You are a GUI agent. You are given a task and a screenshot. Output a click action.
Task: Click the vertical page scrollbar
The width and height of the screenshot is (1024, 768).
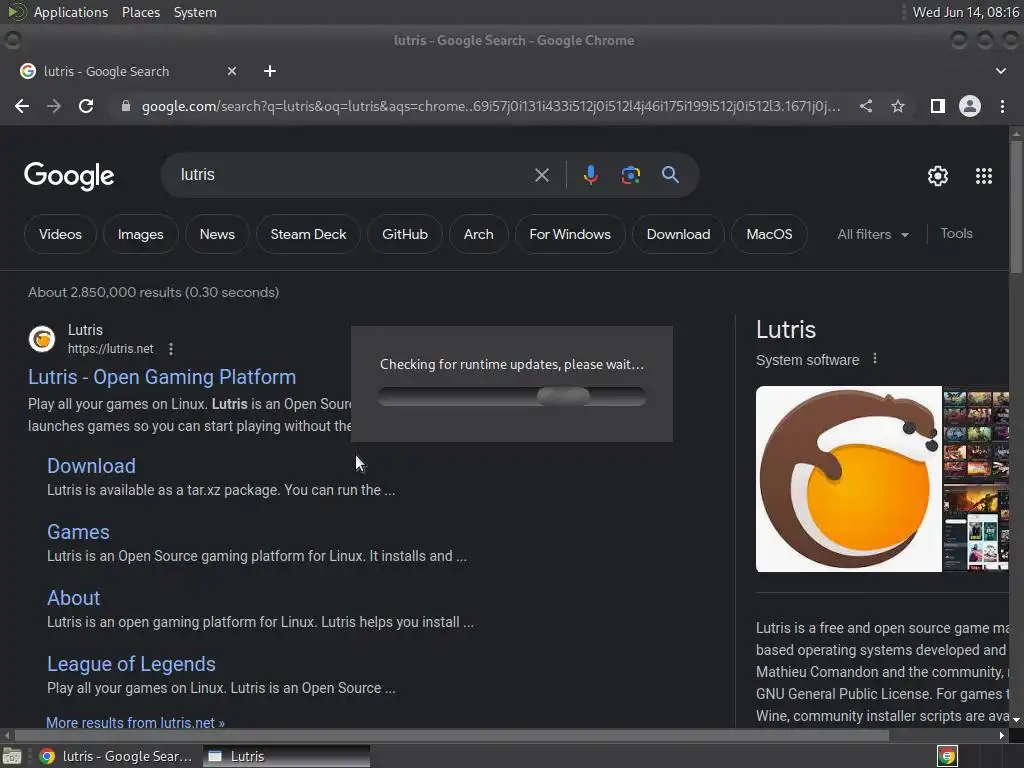pyautogui.click(x=1016, y=206)
